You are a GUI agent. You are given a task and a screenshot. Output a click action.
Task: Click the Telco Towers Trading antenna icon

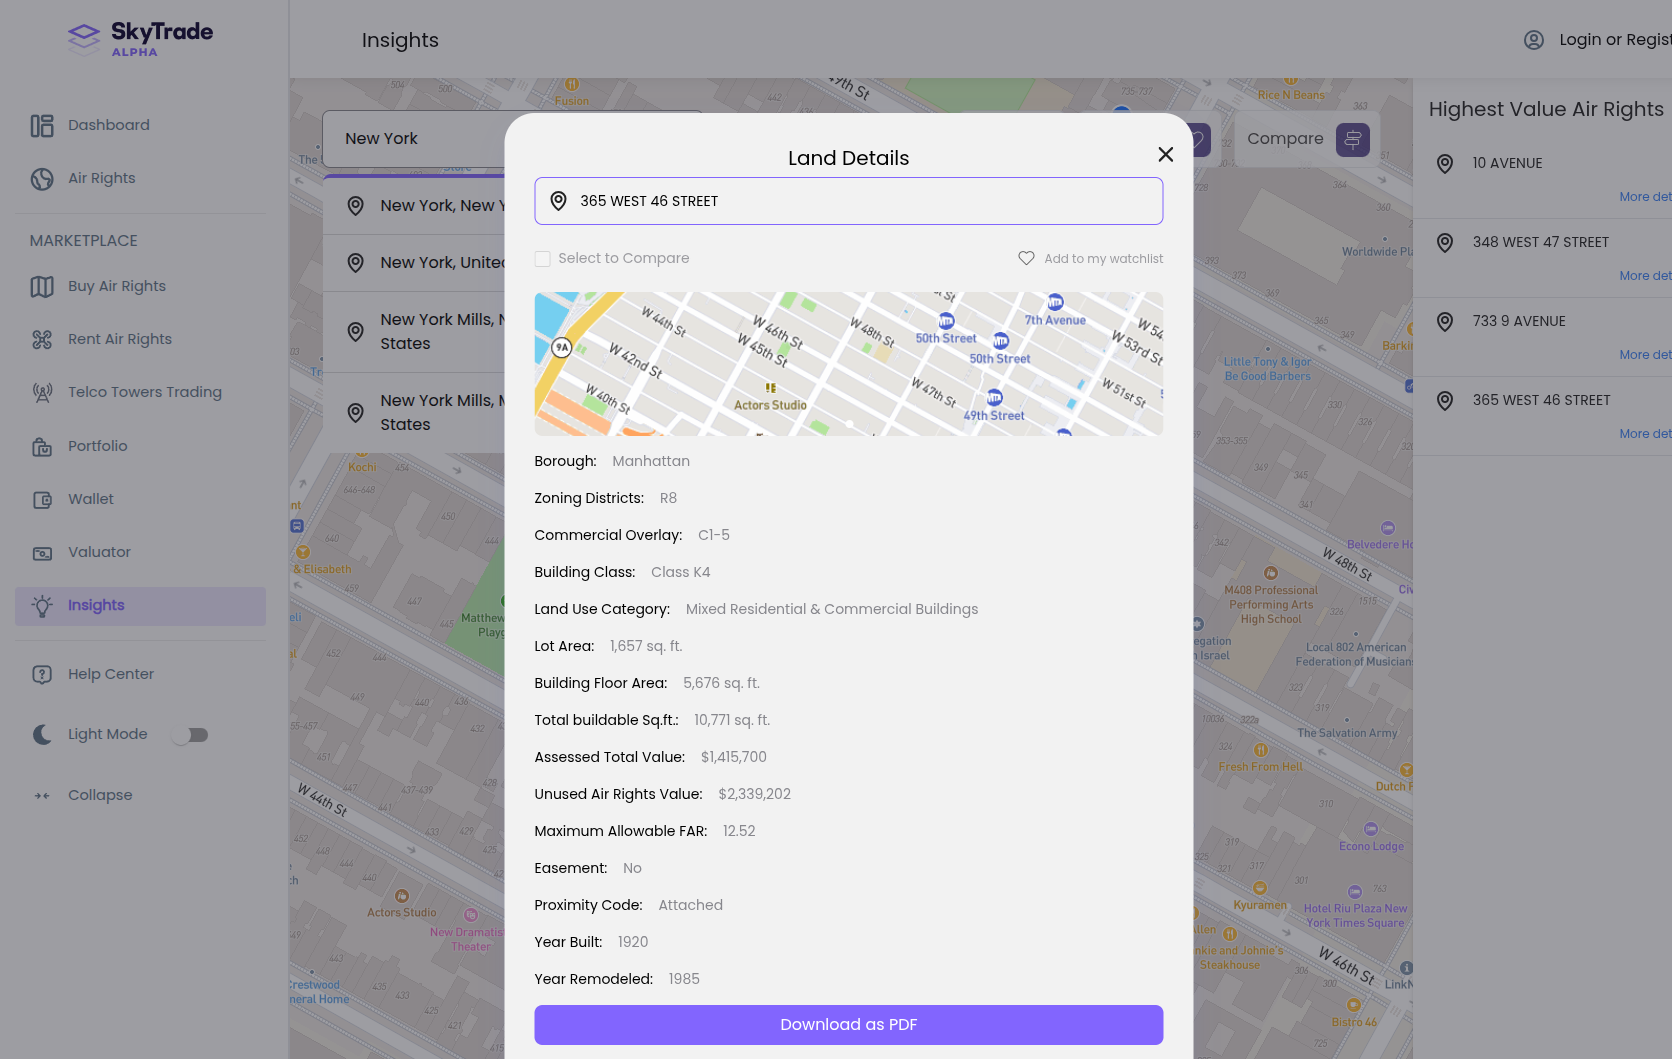click(41, 392)
